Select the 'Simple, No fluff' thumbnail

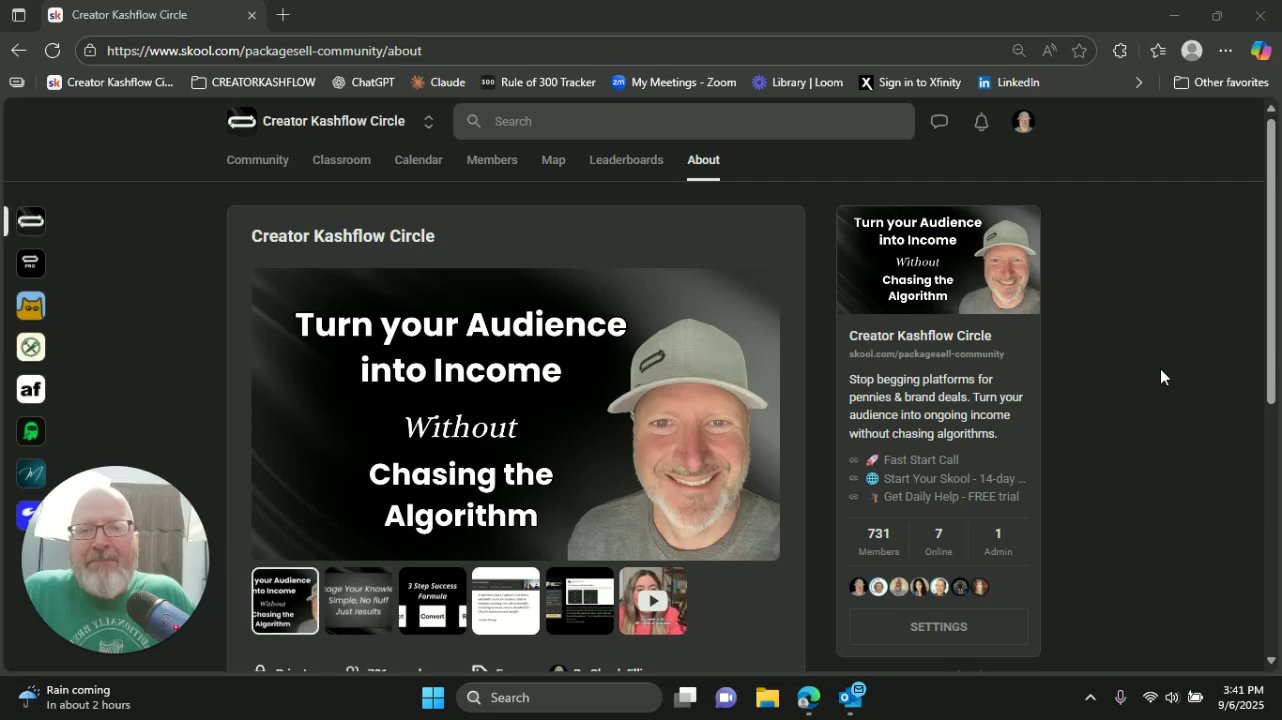tap(359, 601)
